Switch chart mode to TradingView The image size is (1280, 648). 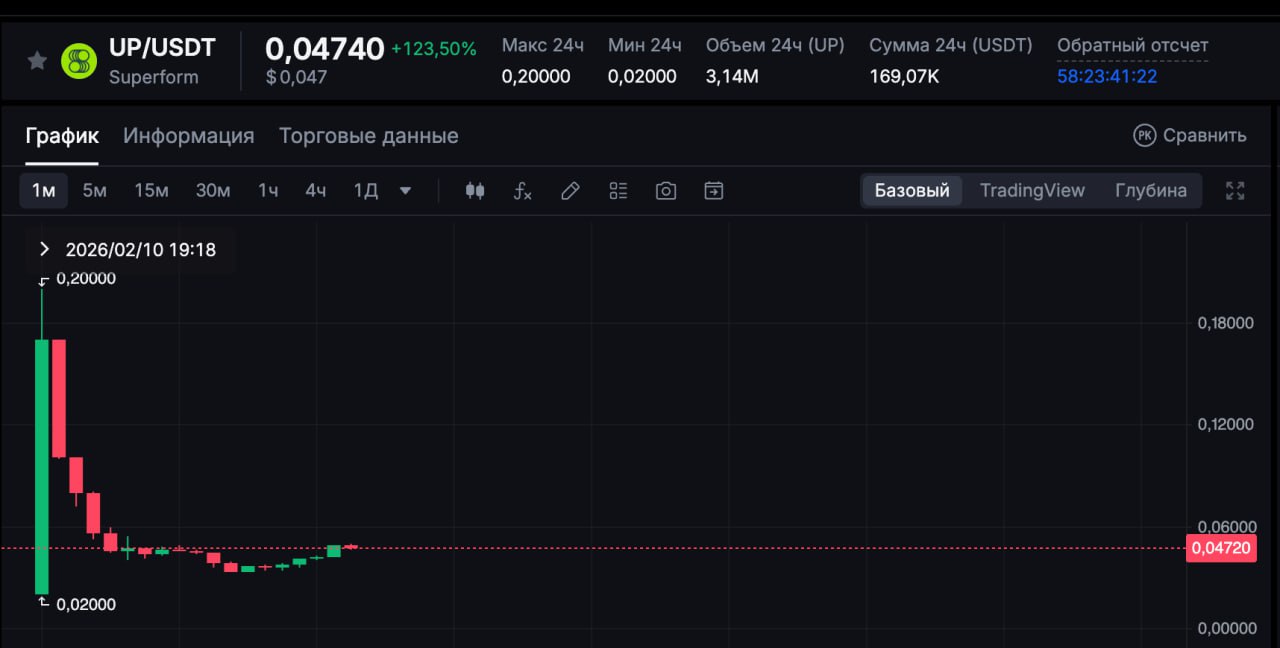tap(1032, 191)
